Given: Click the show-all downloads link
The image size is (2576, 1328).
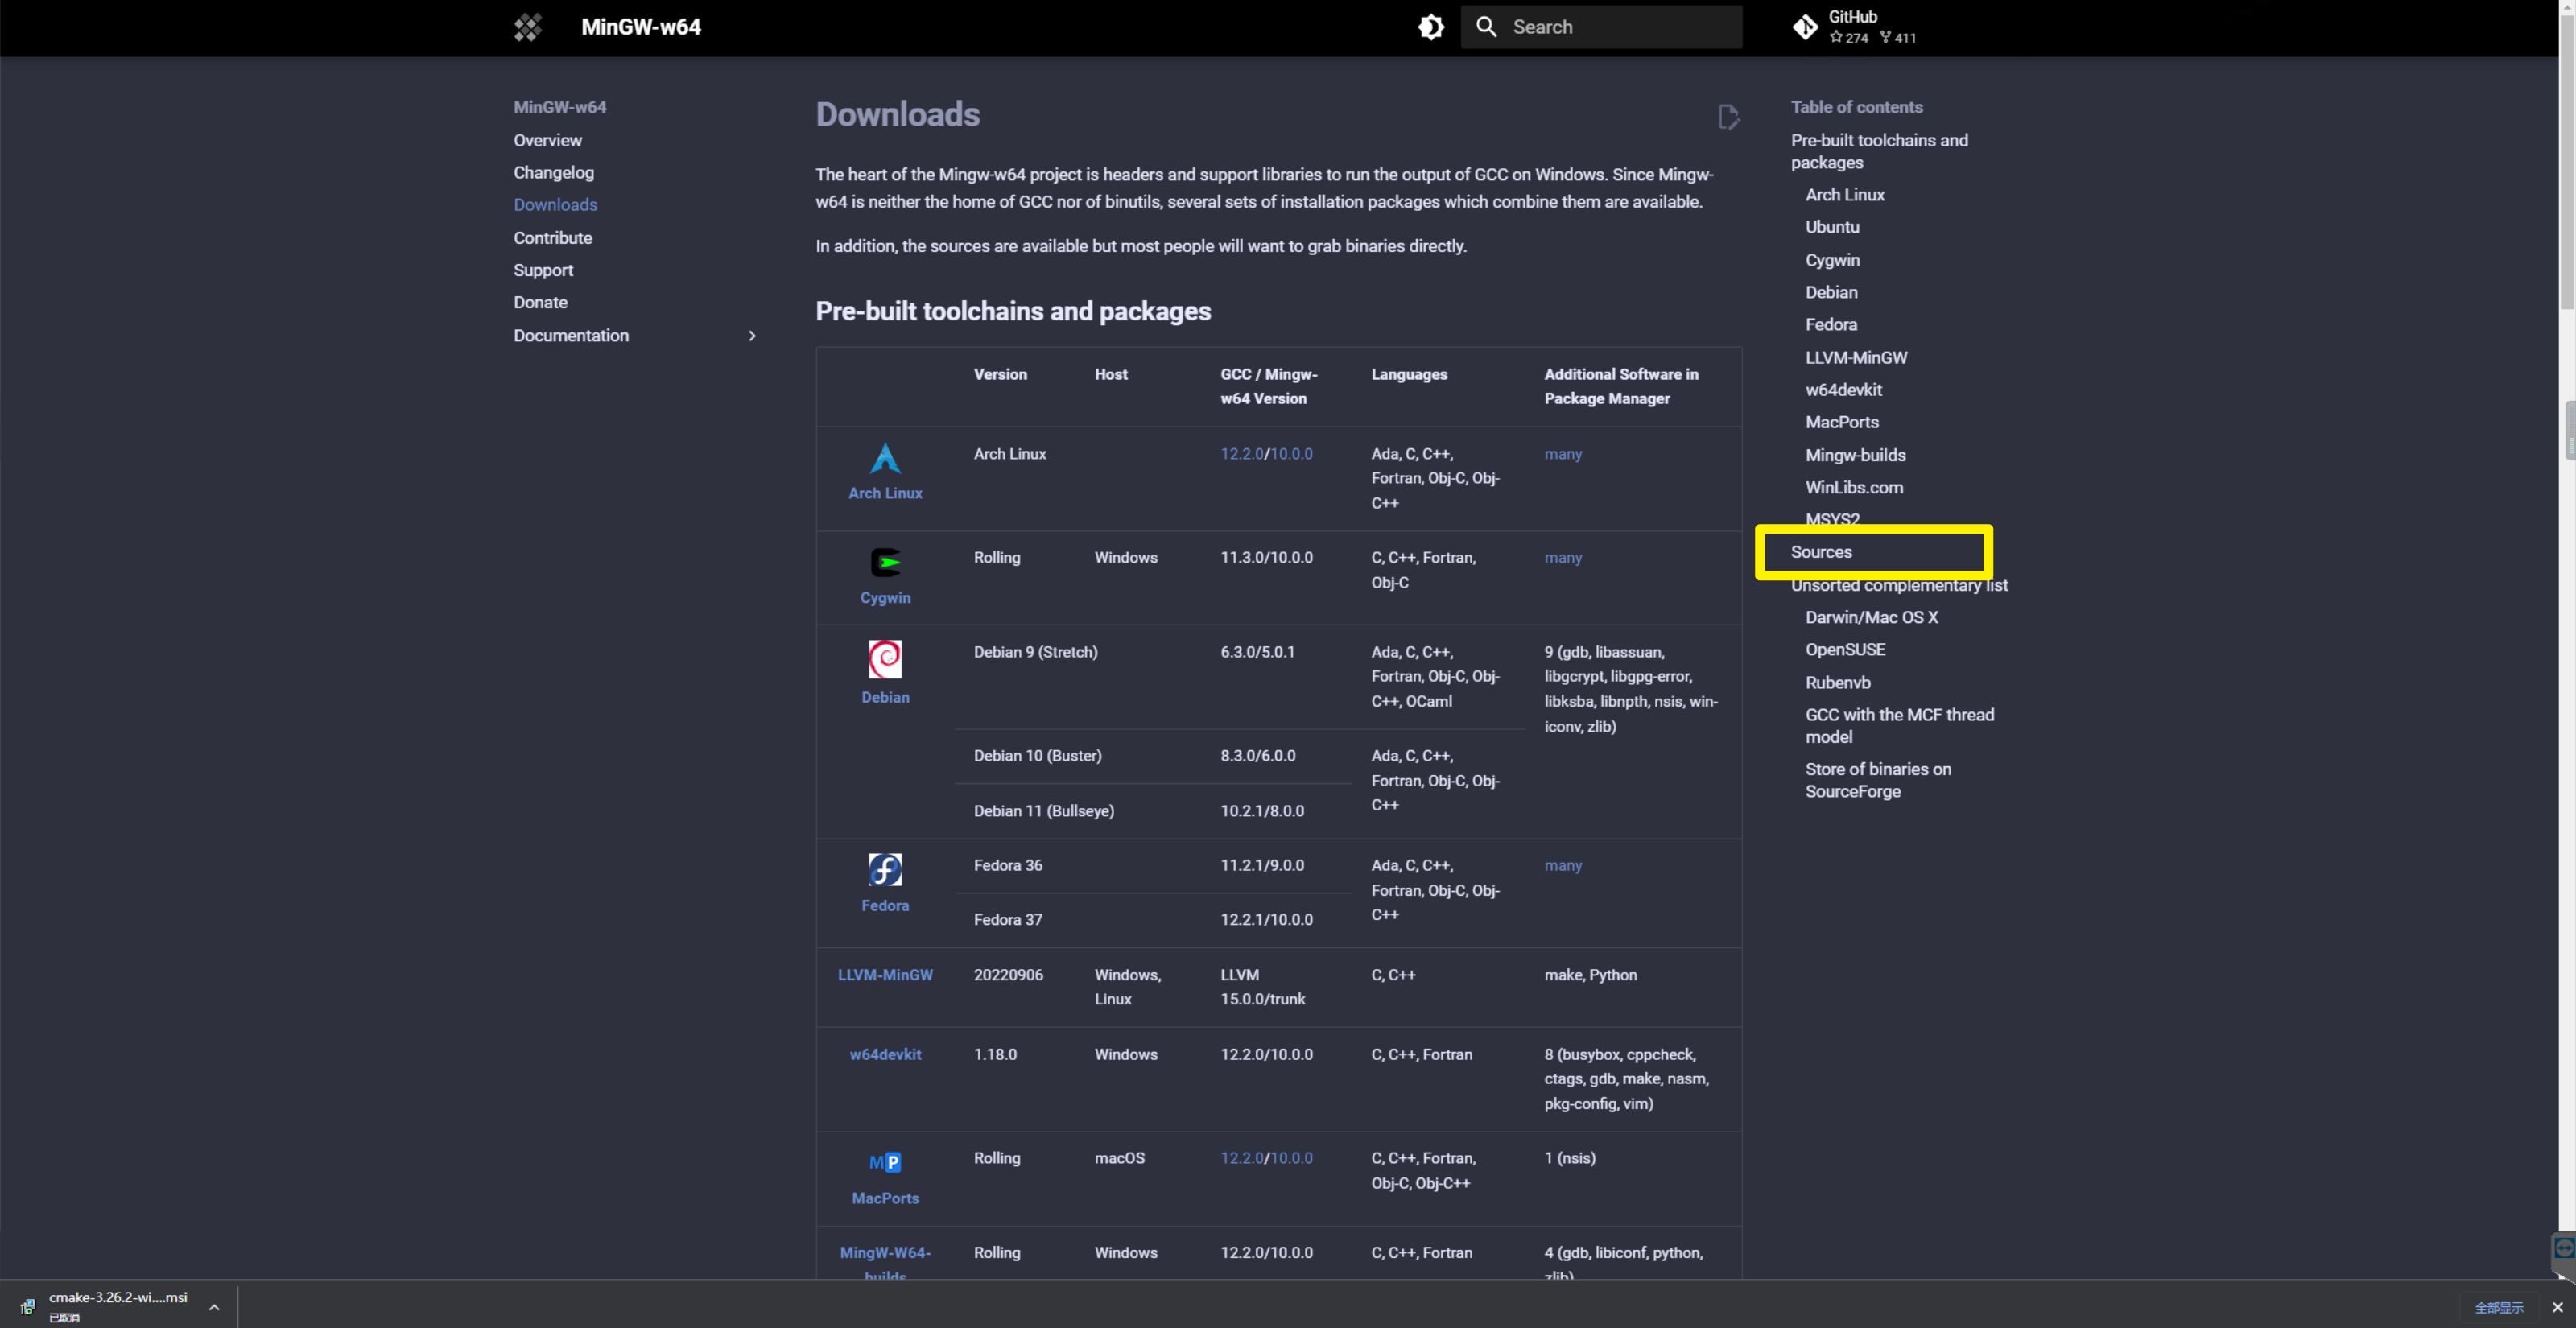Looking at the screenshot, I should click(x=2499, y=1307).
